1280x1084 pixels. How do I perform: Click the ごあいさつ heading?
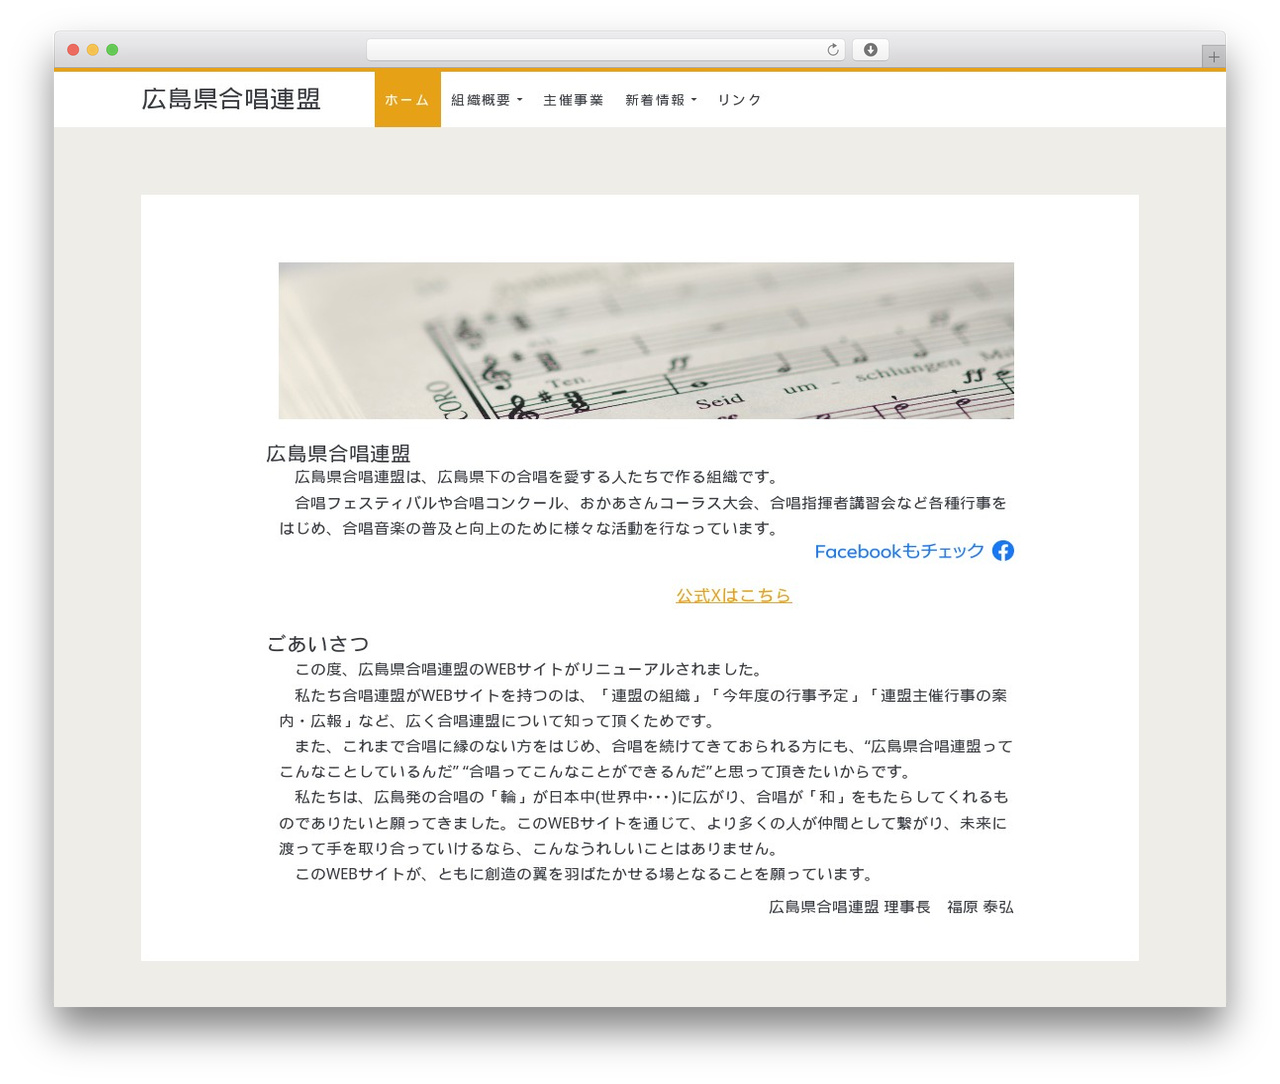tap(318, 643)
